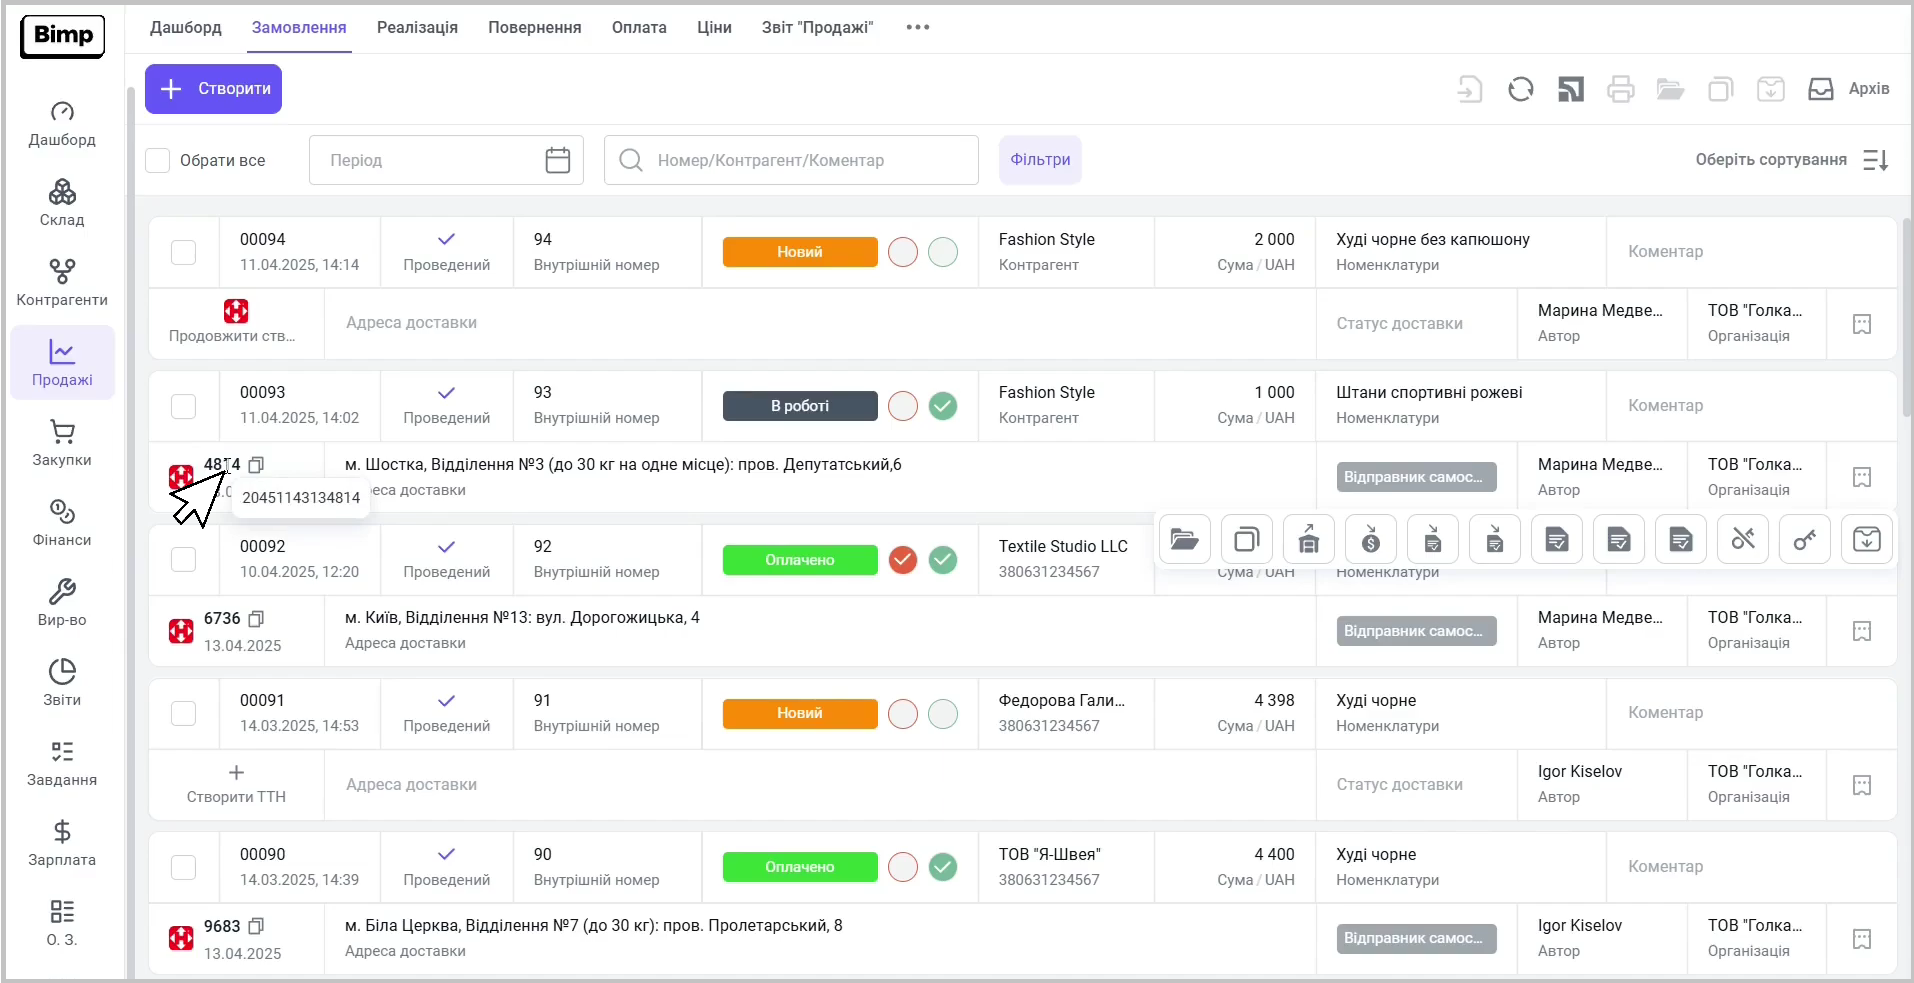Open the Архів inbox
Screen dimensions: 1914x983
pyautogui.click(x=1848, y=89)
